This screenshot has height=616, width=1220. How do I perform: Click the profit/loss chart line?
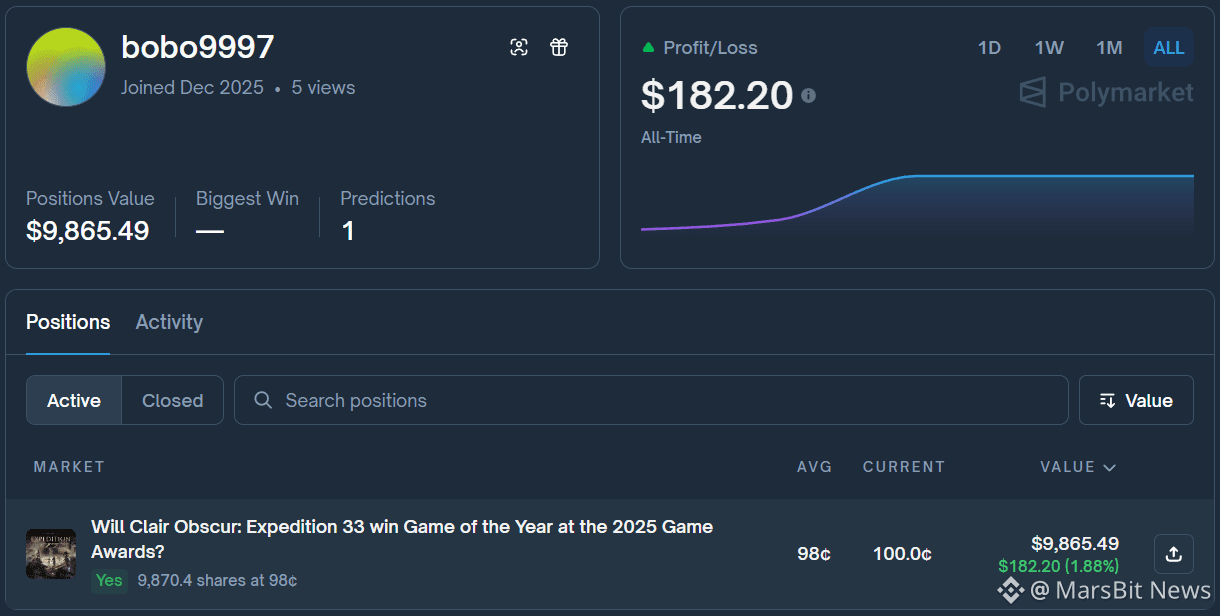(917, 203)
